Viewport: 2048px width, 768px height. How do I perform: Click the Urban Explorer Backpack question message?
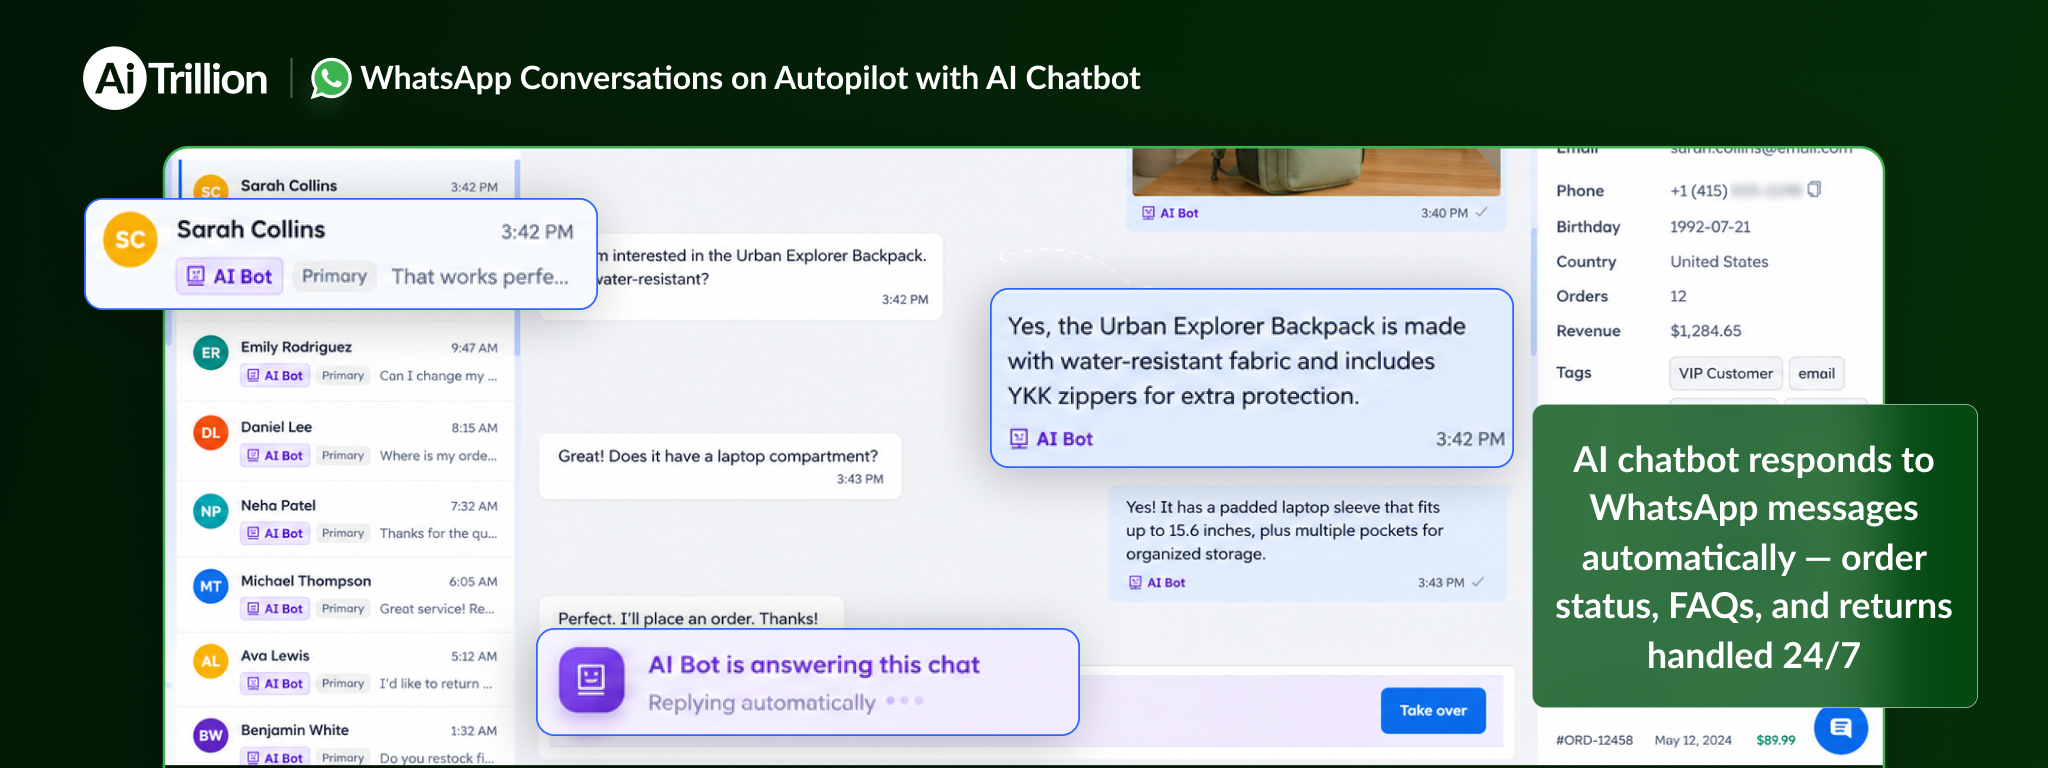(x=741, y=277)
